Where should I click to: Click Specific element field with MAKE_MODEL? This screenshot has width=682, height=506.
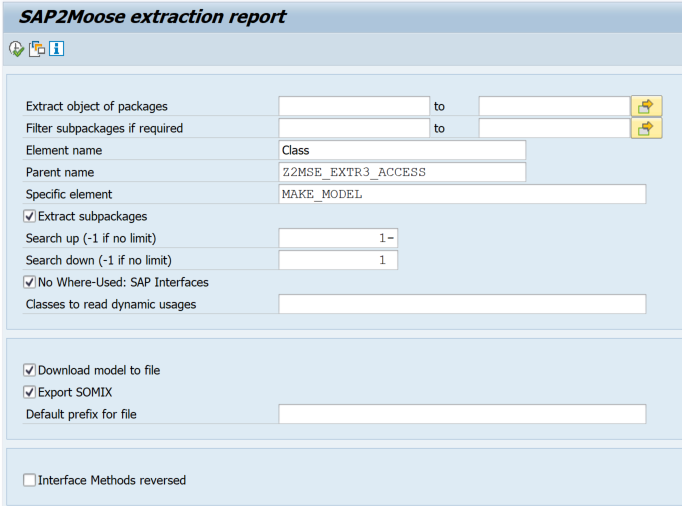point(462,194)
